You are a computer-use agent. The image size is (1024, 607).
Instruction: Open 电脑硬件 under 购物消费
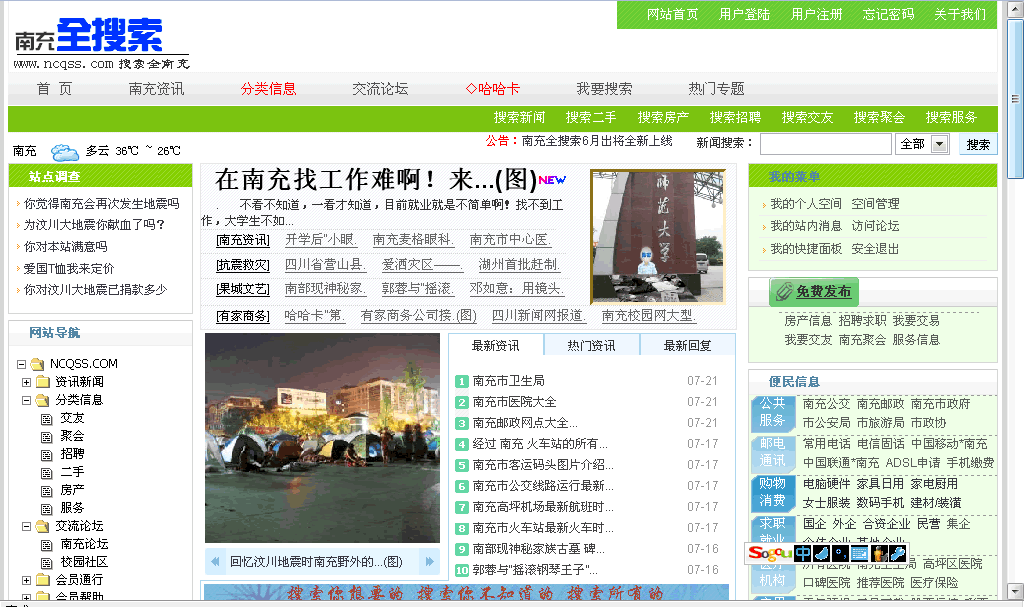pyautogui.click(x=826, y=484)
